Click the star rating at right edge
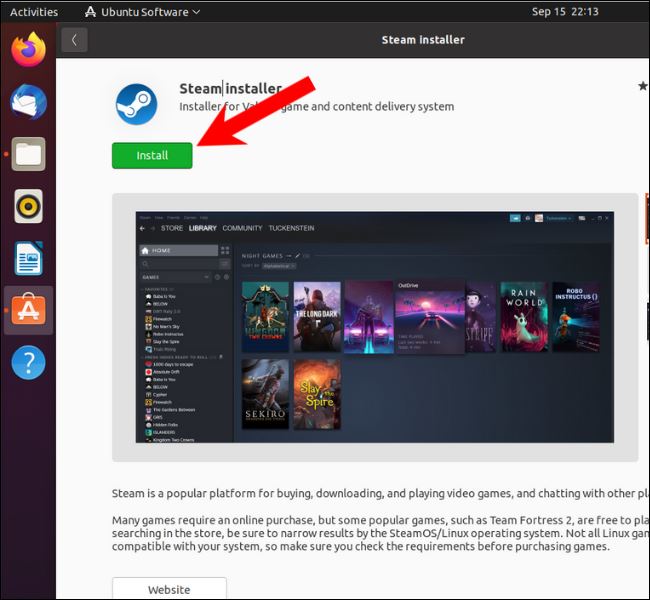This screenshot has width=650, height=600. 642,87
